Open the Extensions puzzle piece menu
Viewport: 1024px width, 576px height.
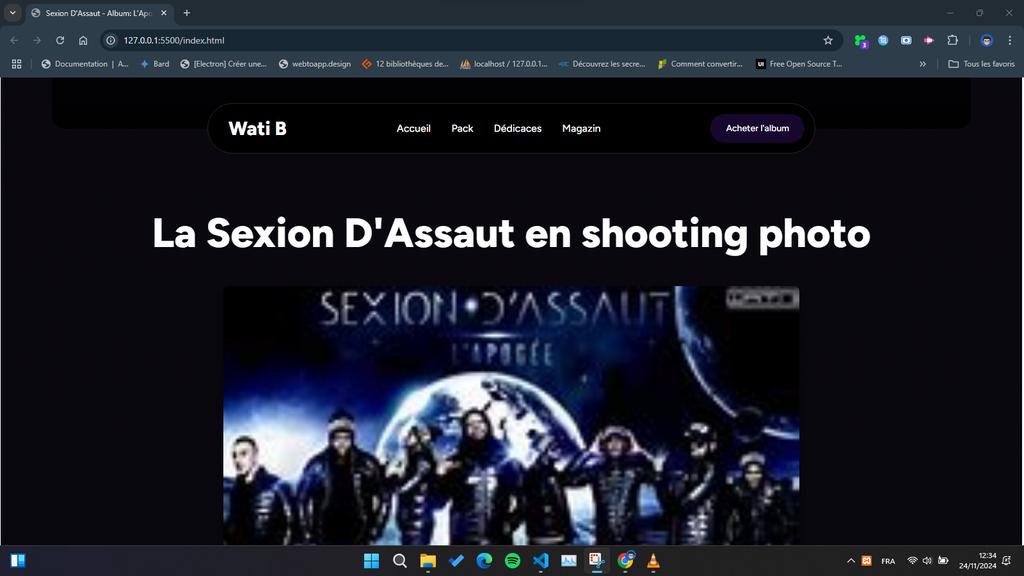pos(953,40)
